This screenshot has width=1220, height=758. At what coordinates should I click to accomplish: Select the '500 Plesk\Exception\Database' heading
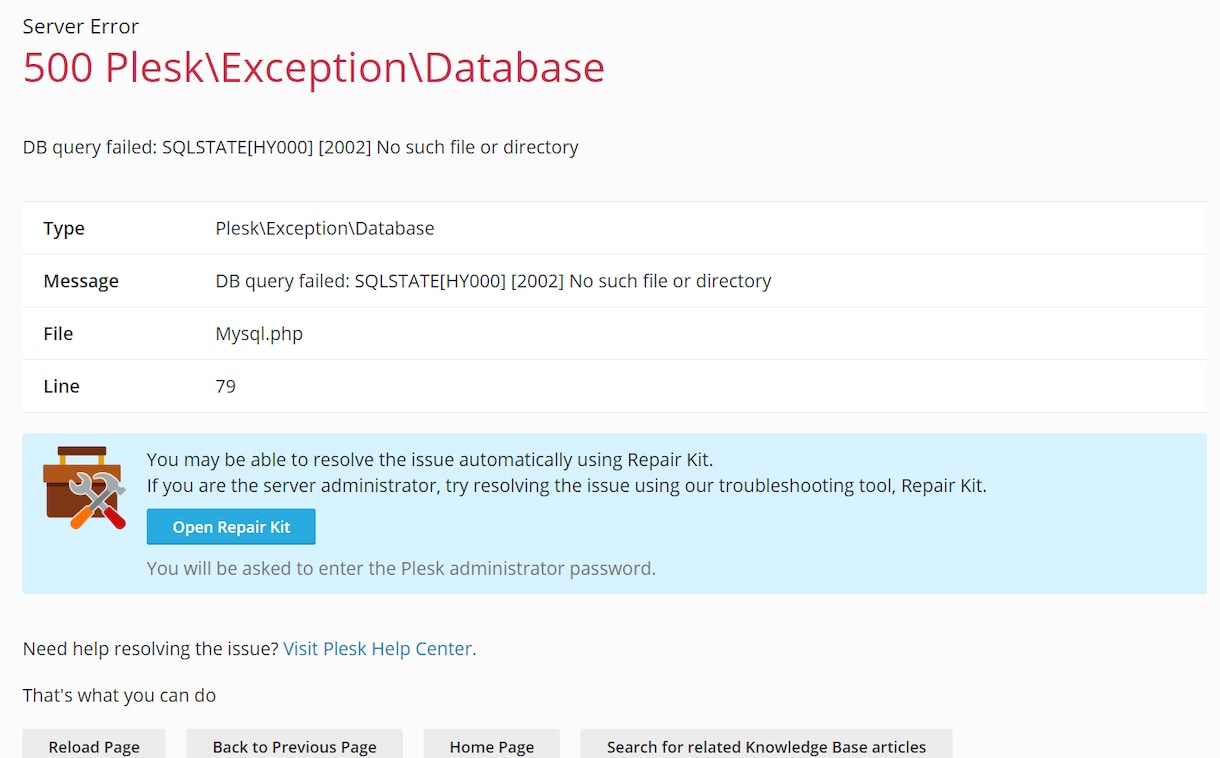314,67
